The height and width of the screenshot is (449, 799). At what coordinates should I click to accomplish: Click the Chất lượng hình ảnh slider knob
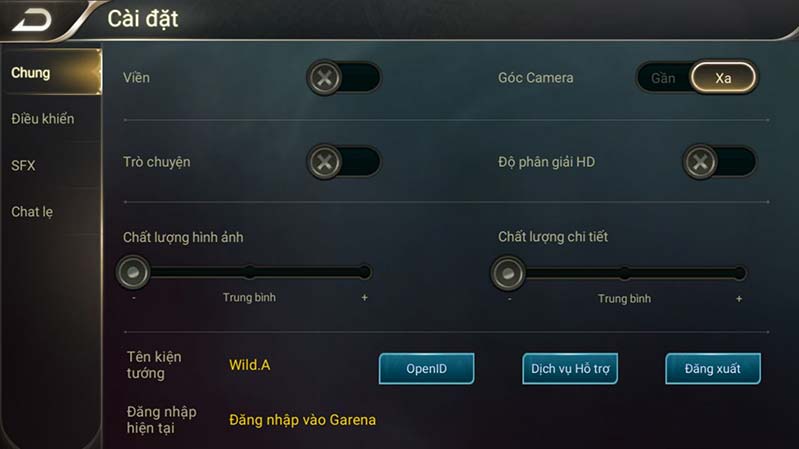(x=133, y=272)
